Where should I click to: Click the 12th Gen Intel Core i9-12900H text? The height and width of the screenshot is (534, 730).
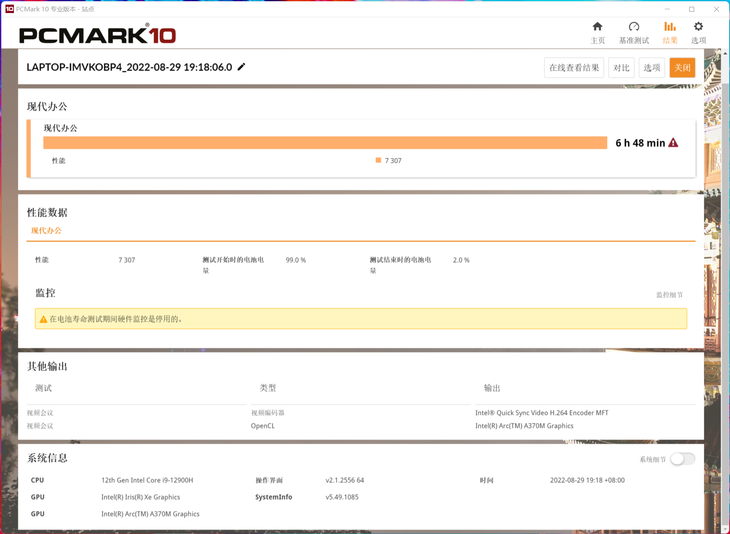(147, 480)
